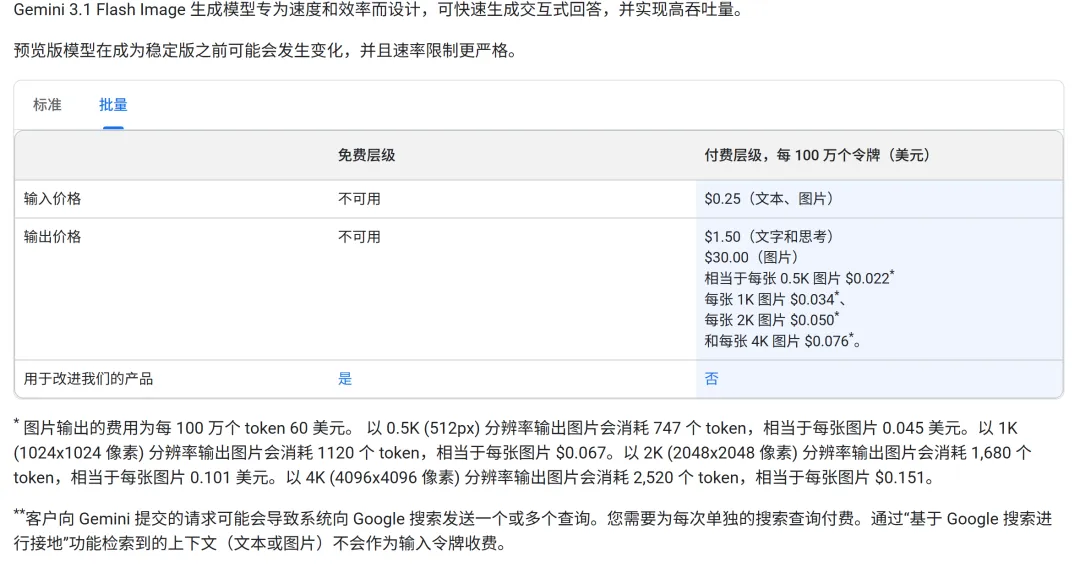Image resolution: width=1080 pixels, height=573 pixels.
Task: Open the 否 link in paid tier column
Action: (x=712, y=379)
